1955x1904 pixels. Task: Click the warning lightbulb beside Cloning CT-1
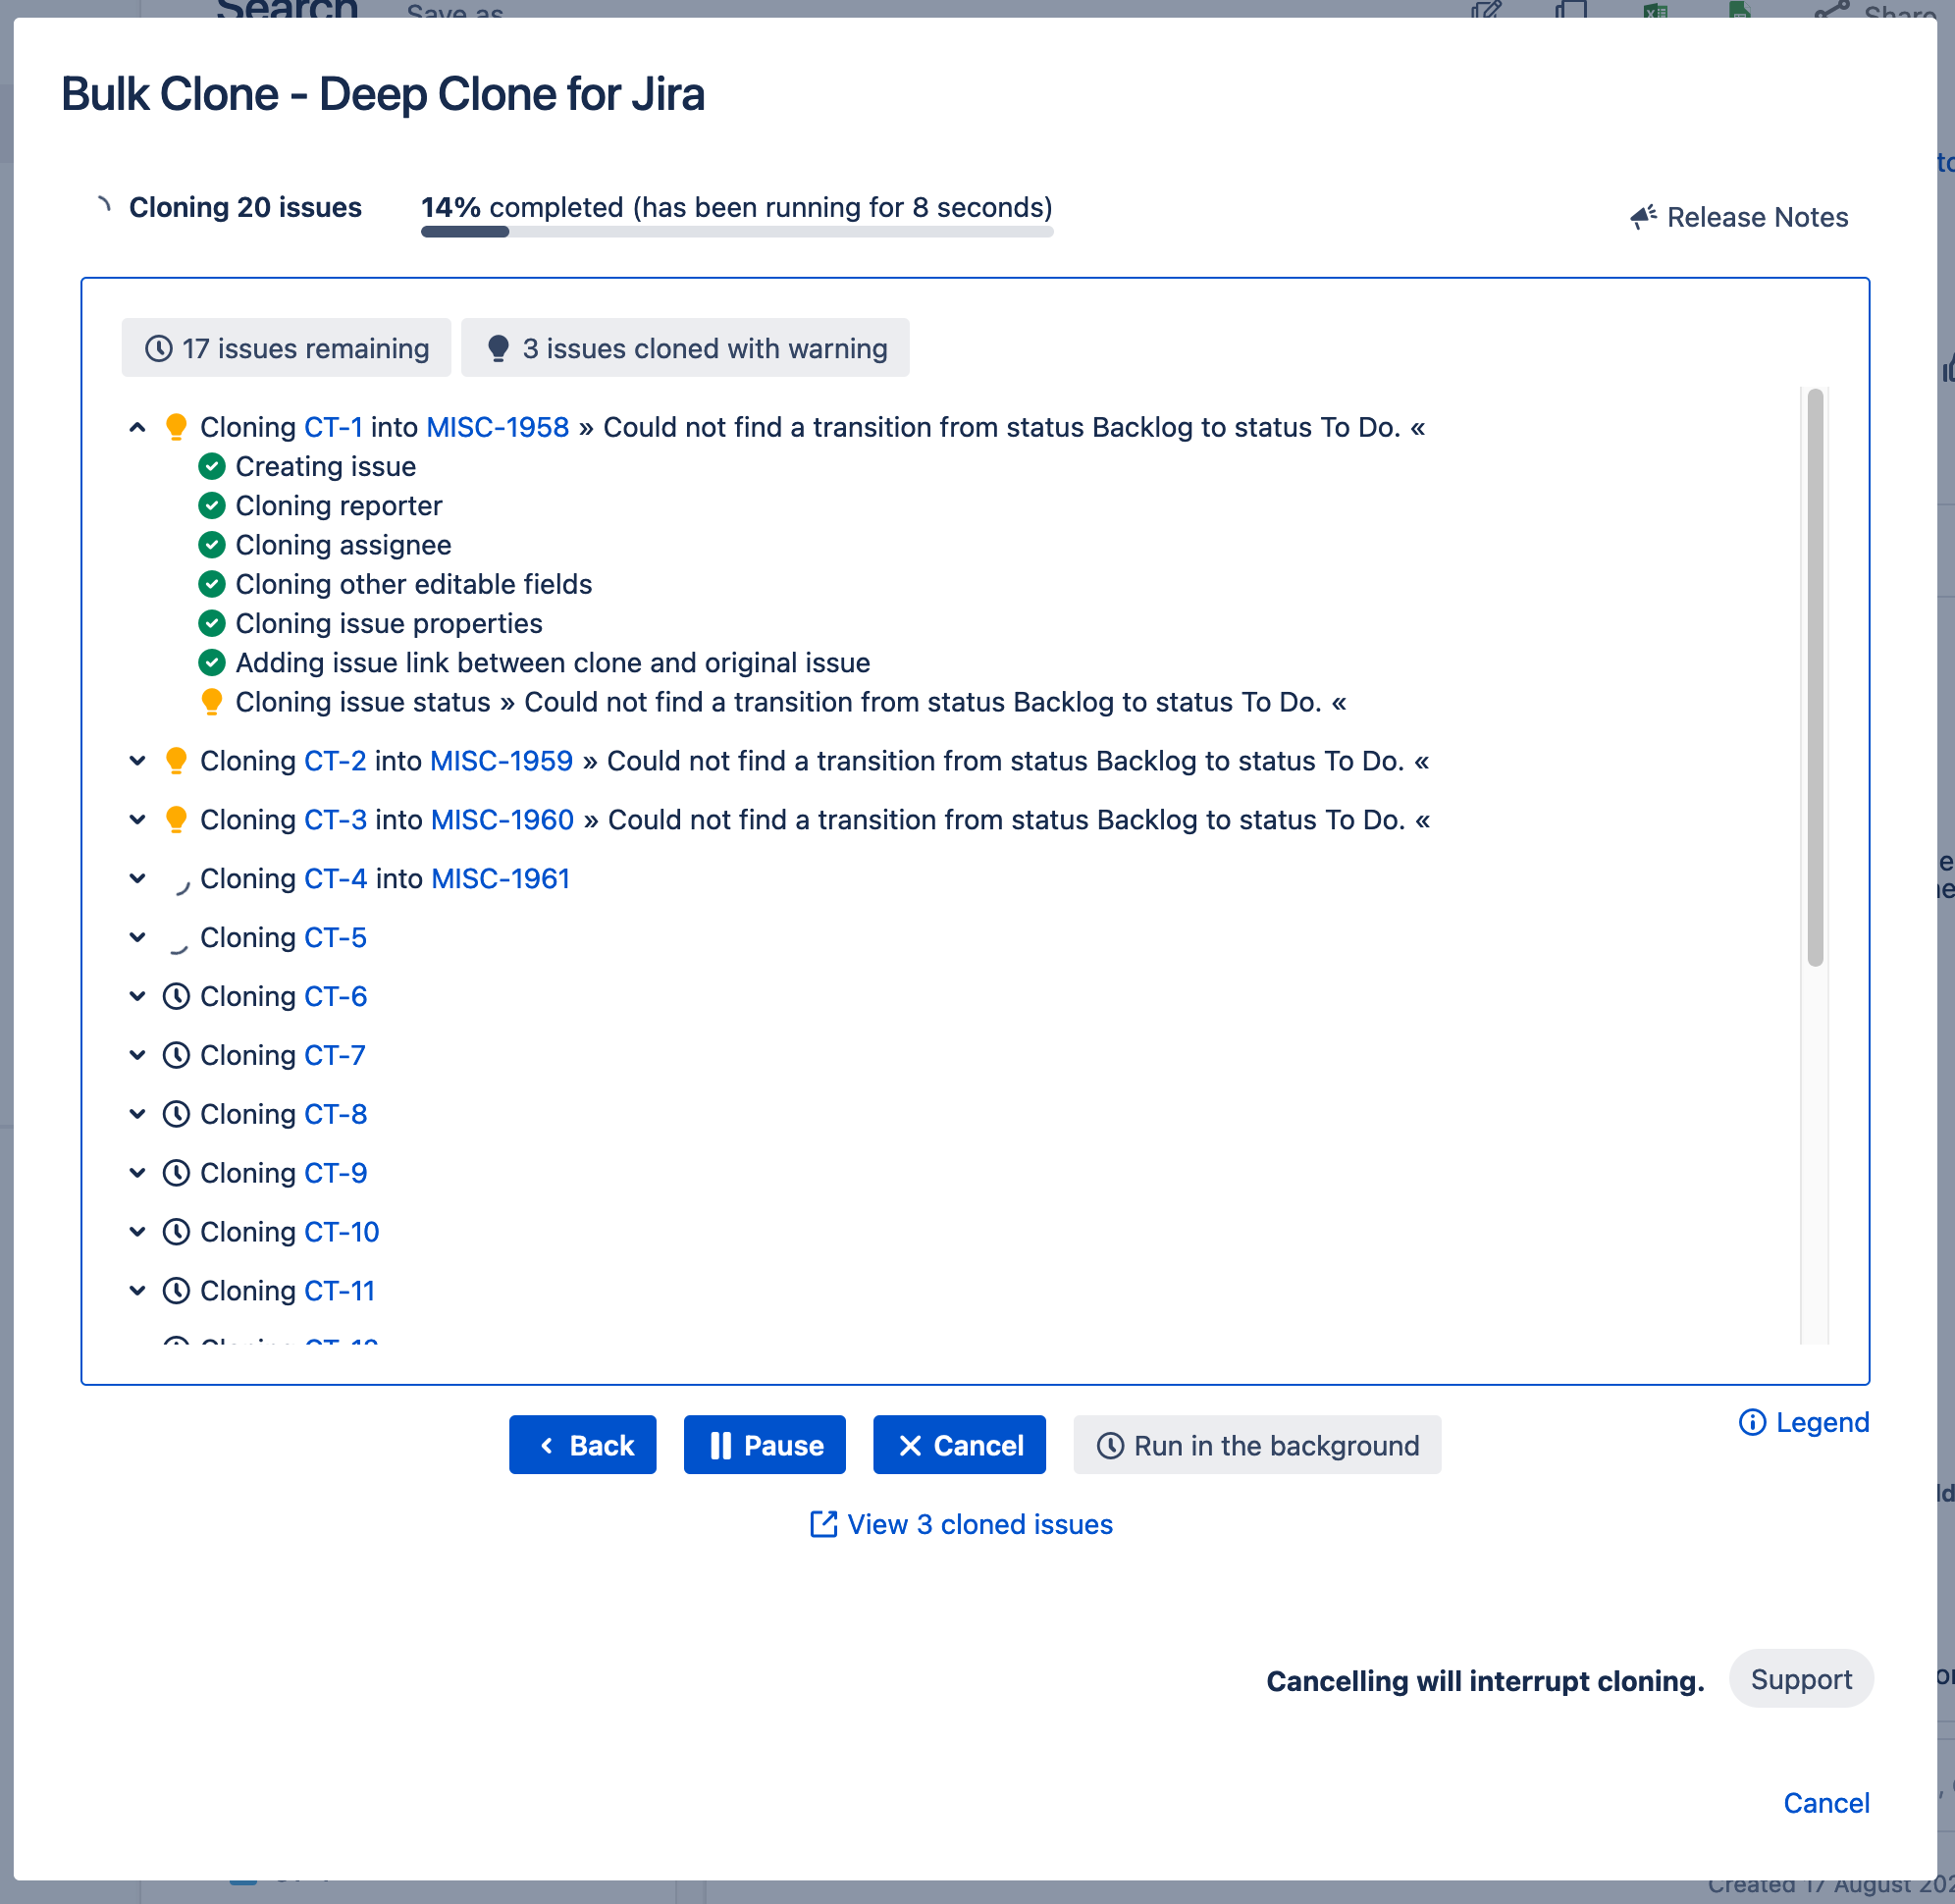coord(177,426)
